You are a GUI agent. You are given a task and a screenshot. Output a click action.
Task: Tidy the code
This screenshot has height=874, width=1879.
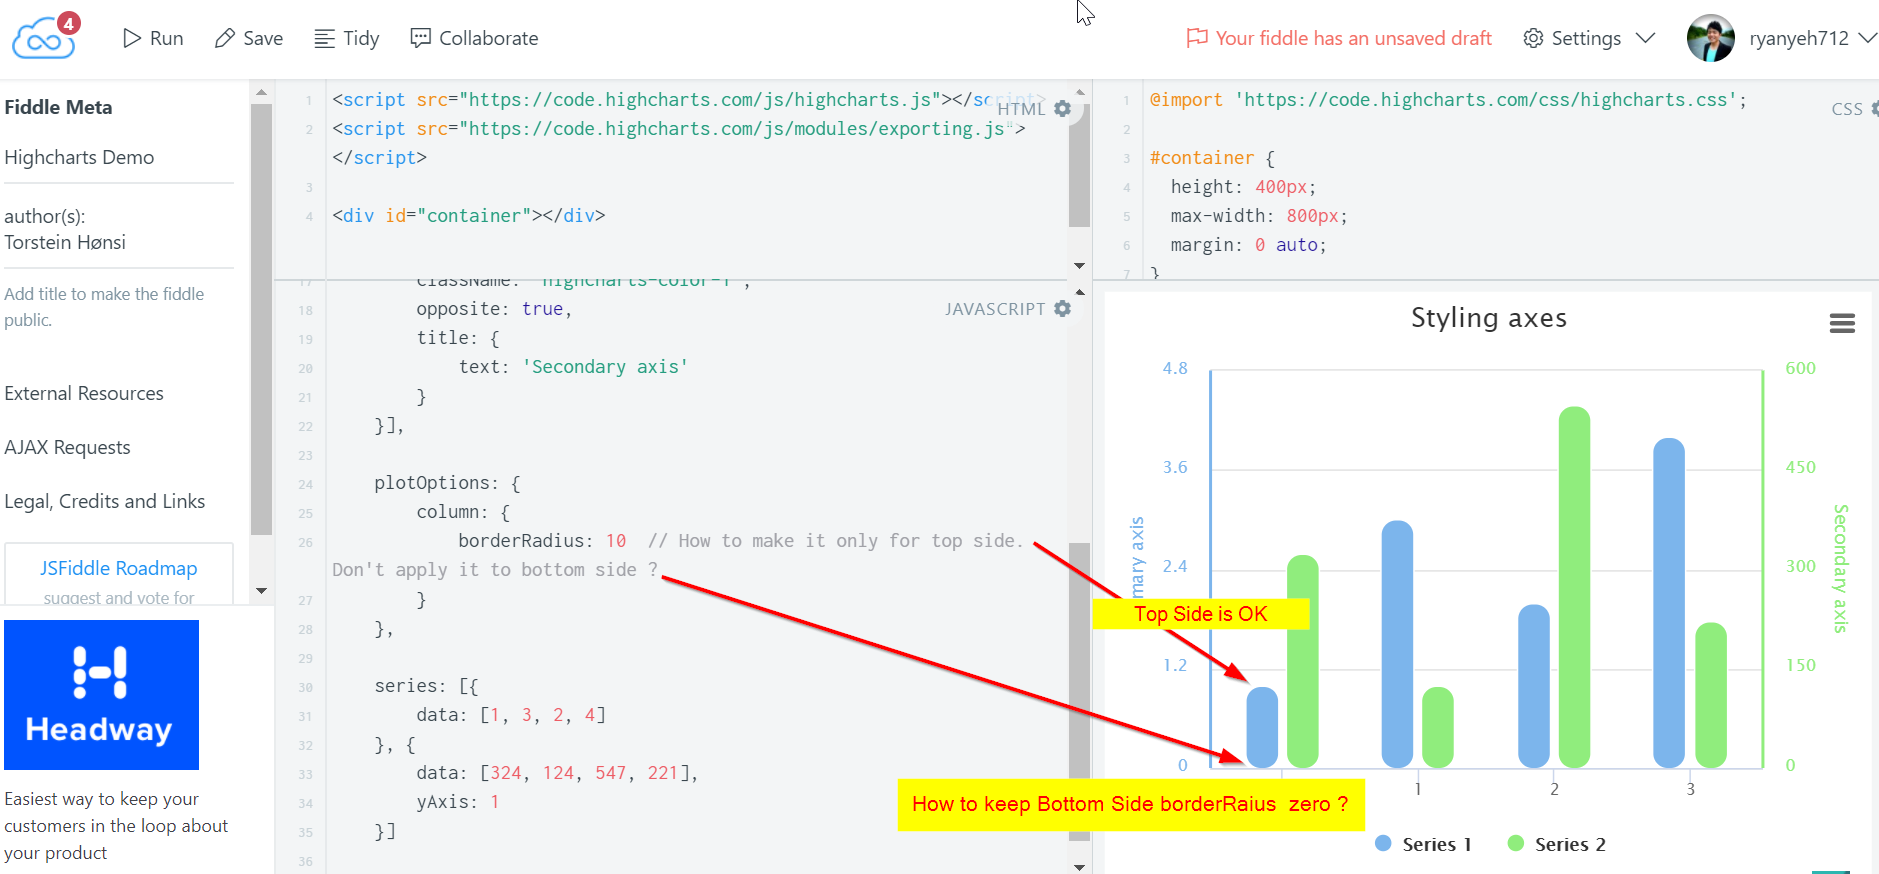pyautogui.click(x=346, y=38)
